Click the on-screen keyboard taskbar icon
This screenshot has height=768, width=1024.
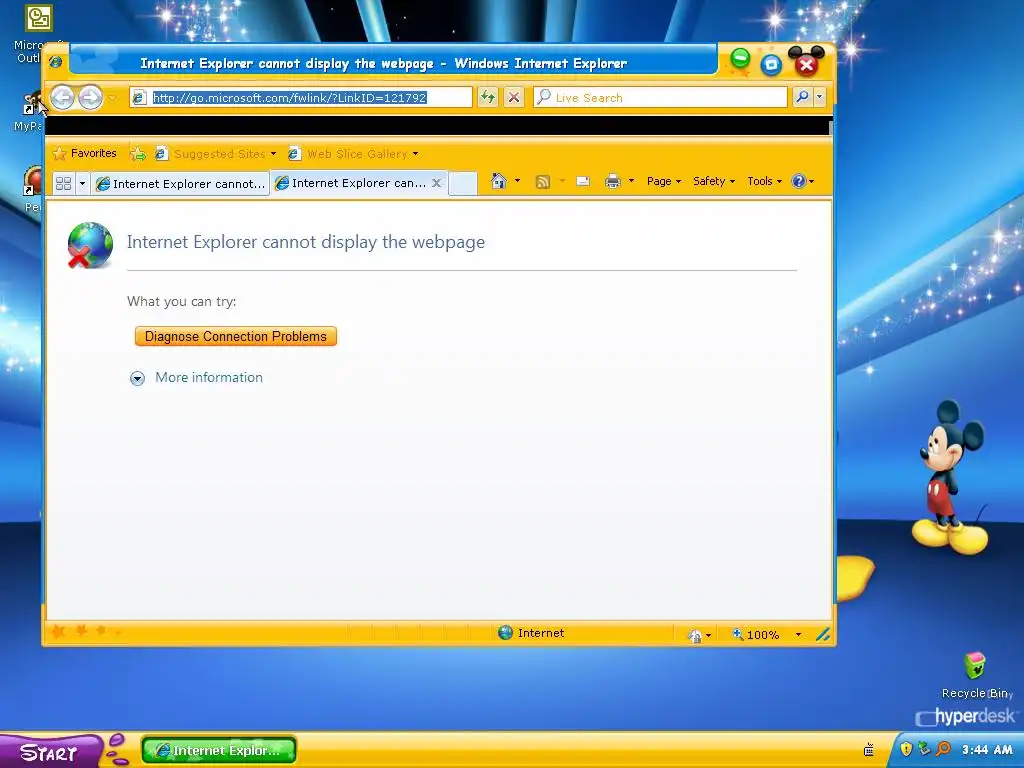click(x=869, y=750)
